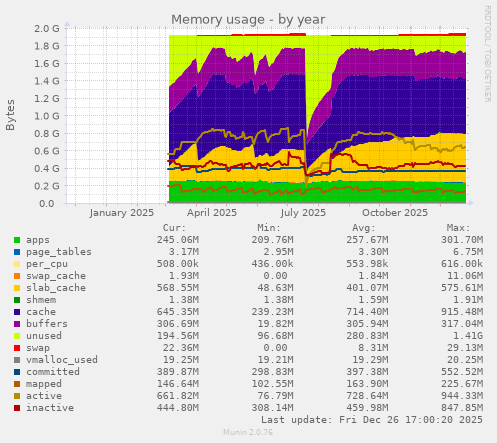Click the 'Memory usage - by year' title

248,20
